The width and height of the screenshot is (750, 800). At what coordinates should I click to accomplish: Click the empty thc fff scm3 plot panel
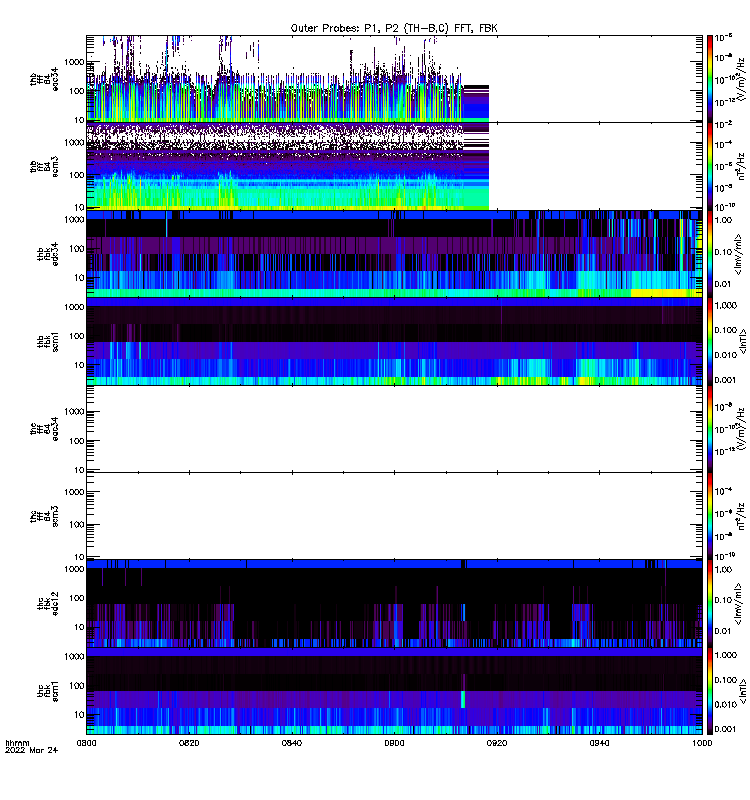click(394, 516)
